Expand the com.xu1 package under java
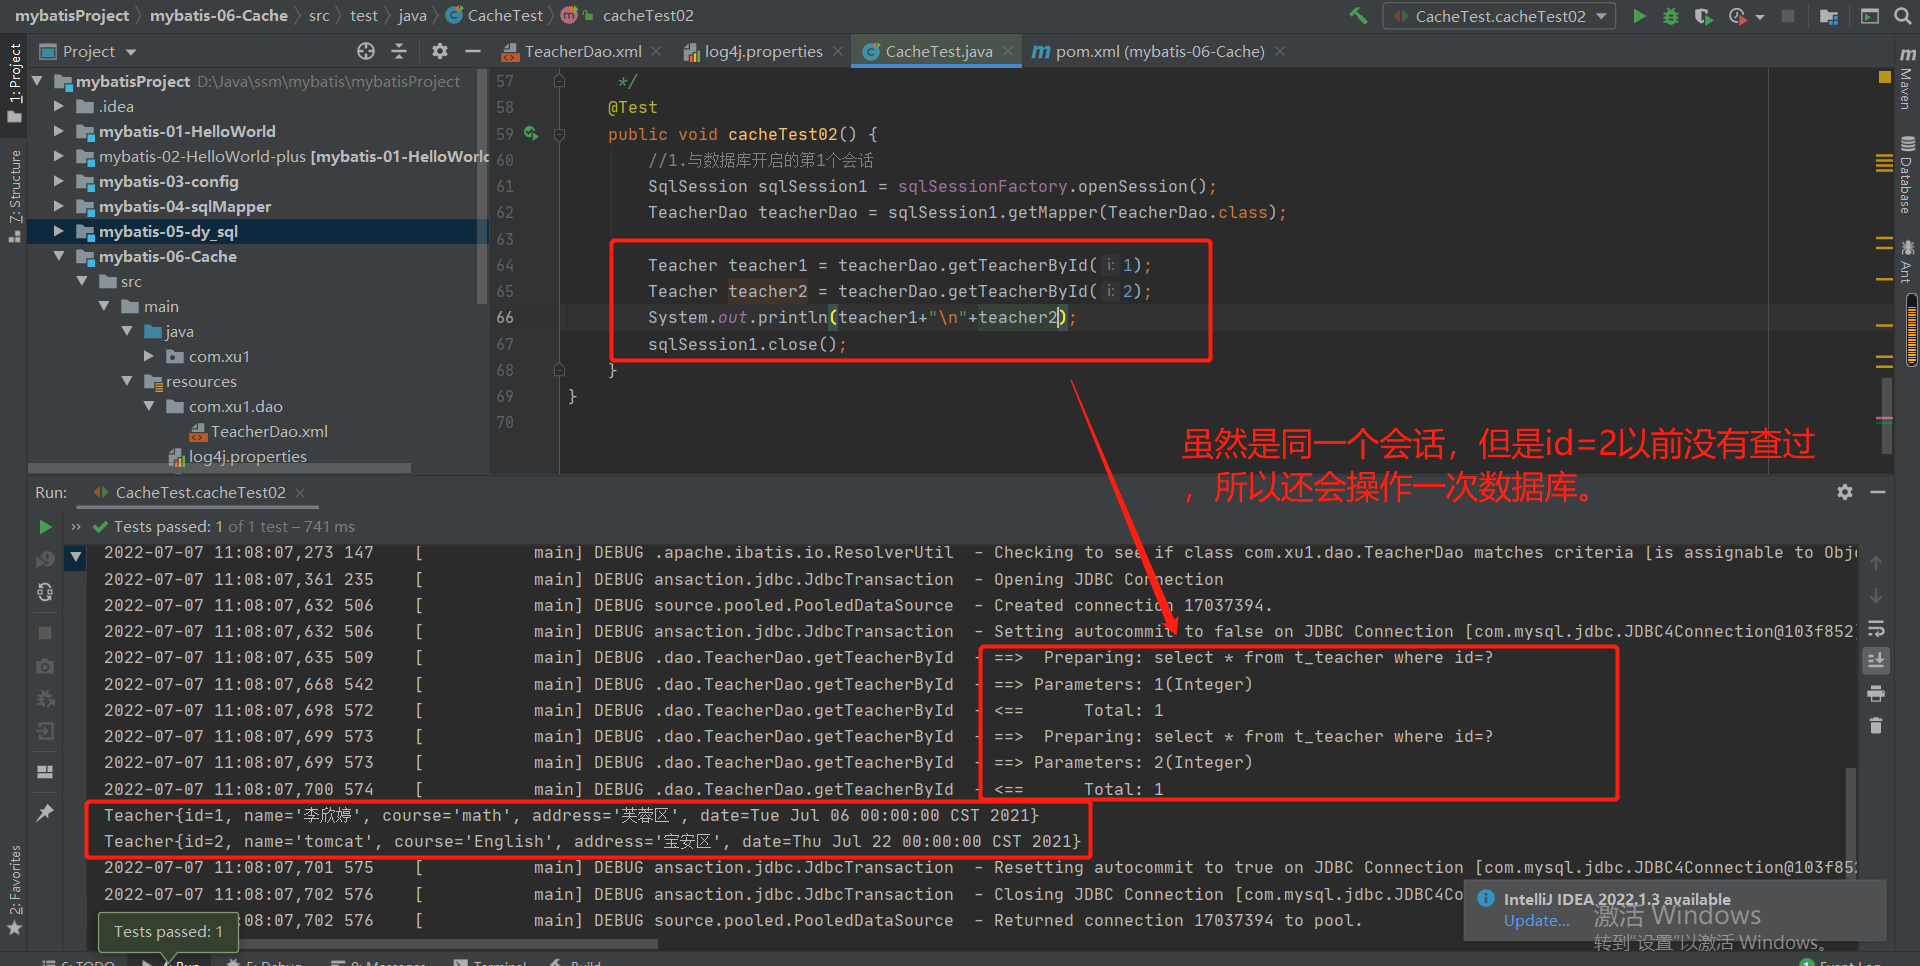 (149, 356)
